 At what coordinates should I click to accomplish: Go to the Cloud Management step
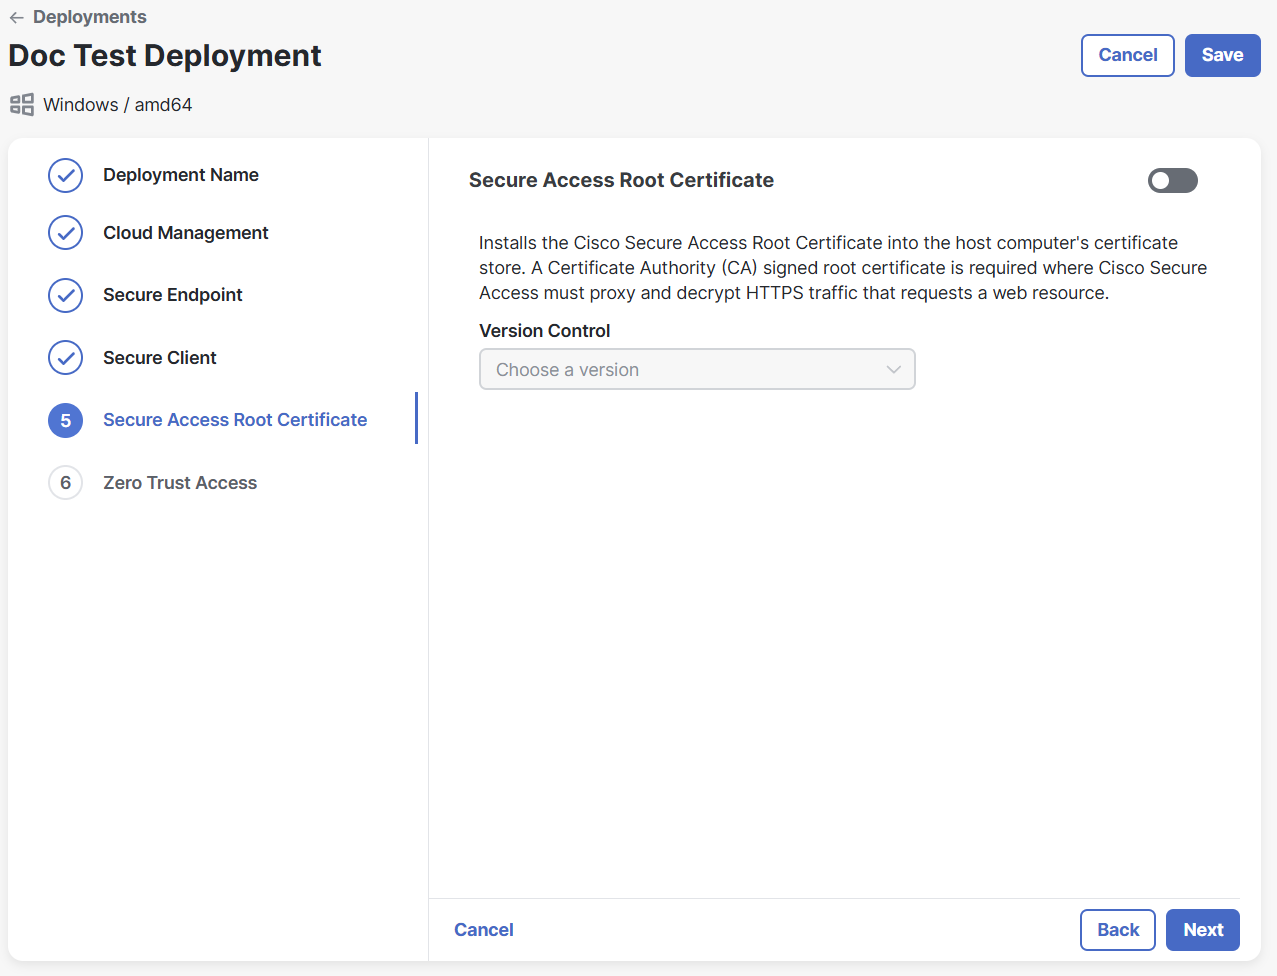click(186, 233)
